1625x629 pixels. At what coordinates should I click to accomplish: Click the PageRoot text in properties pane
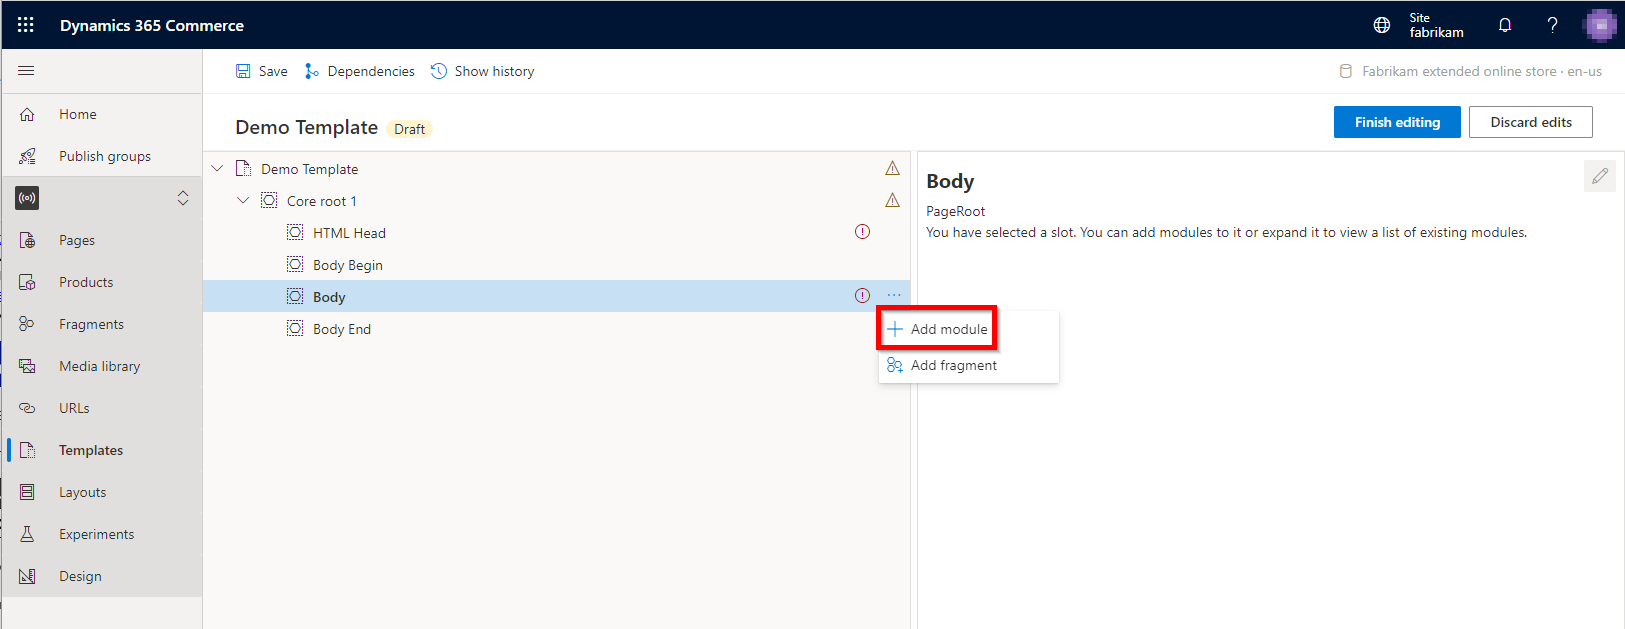pos(955,211)
